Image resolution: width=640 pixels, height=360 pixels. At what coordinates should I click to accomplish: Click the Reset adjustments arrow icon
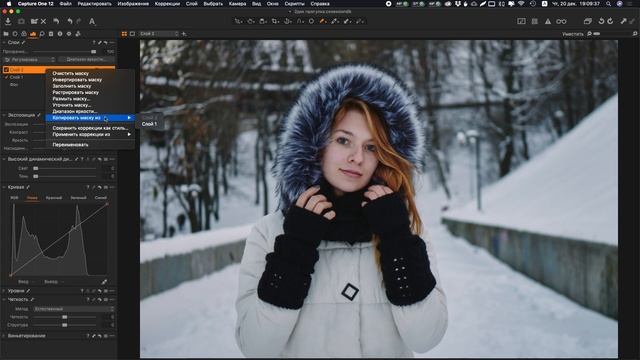(x=56, y=21)
